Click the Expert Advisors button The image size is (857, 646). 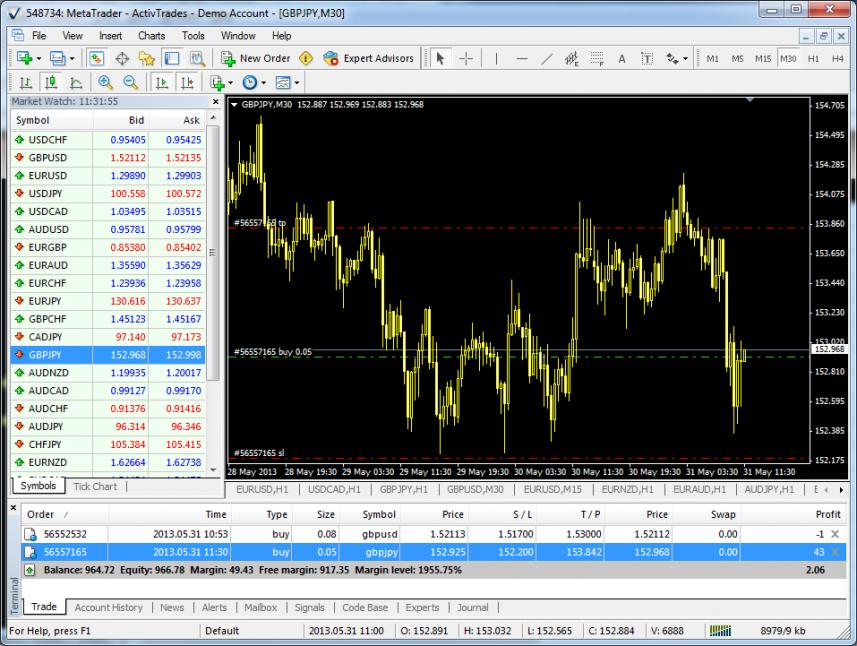368,59
